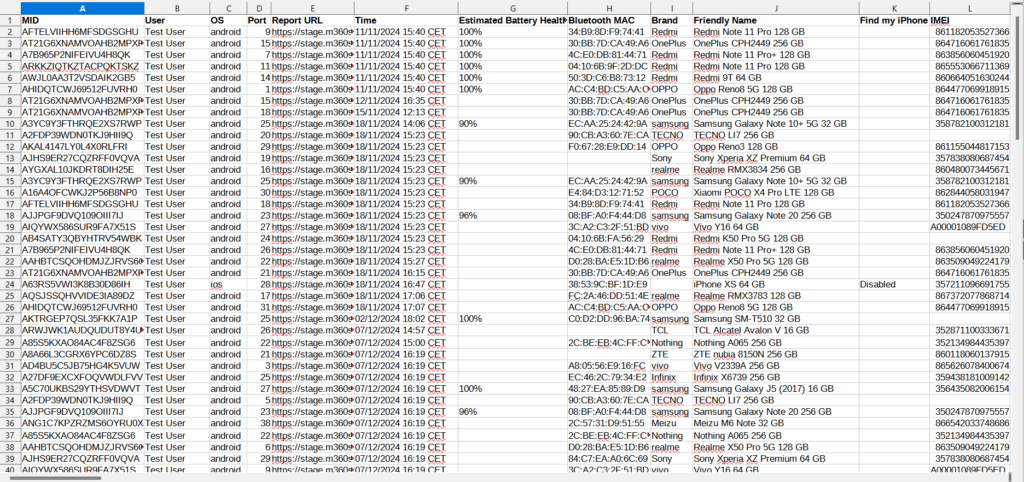The width and height of the screenshot is (1024, 482).
Task: Click the MID header cell
Action: (x=82, y=20)
